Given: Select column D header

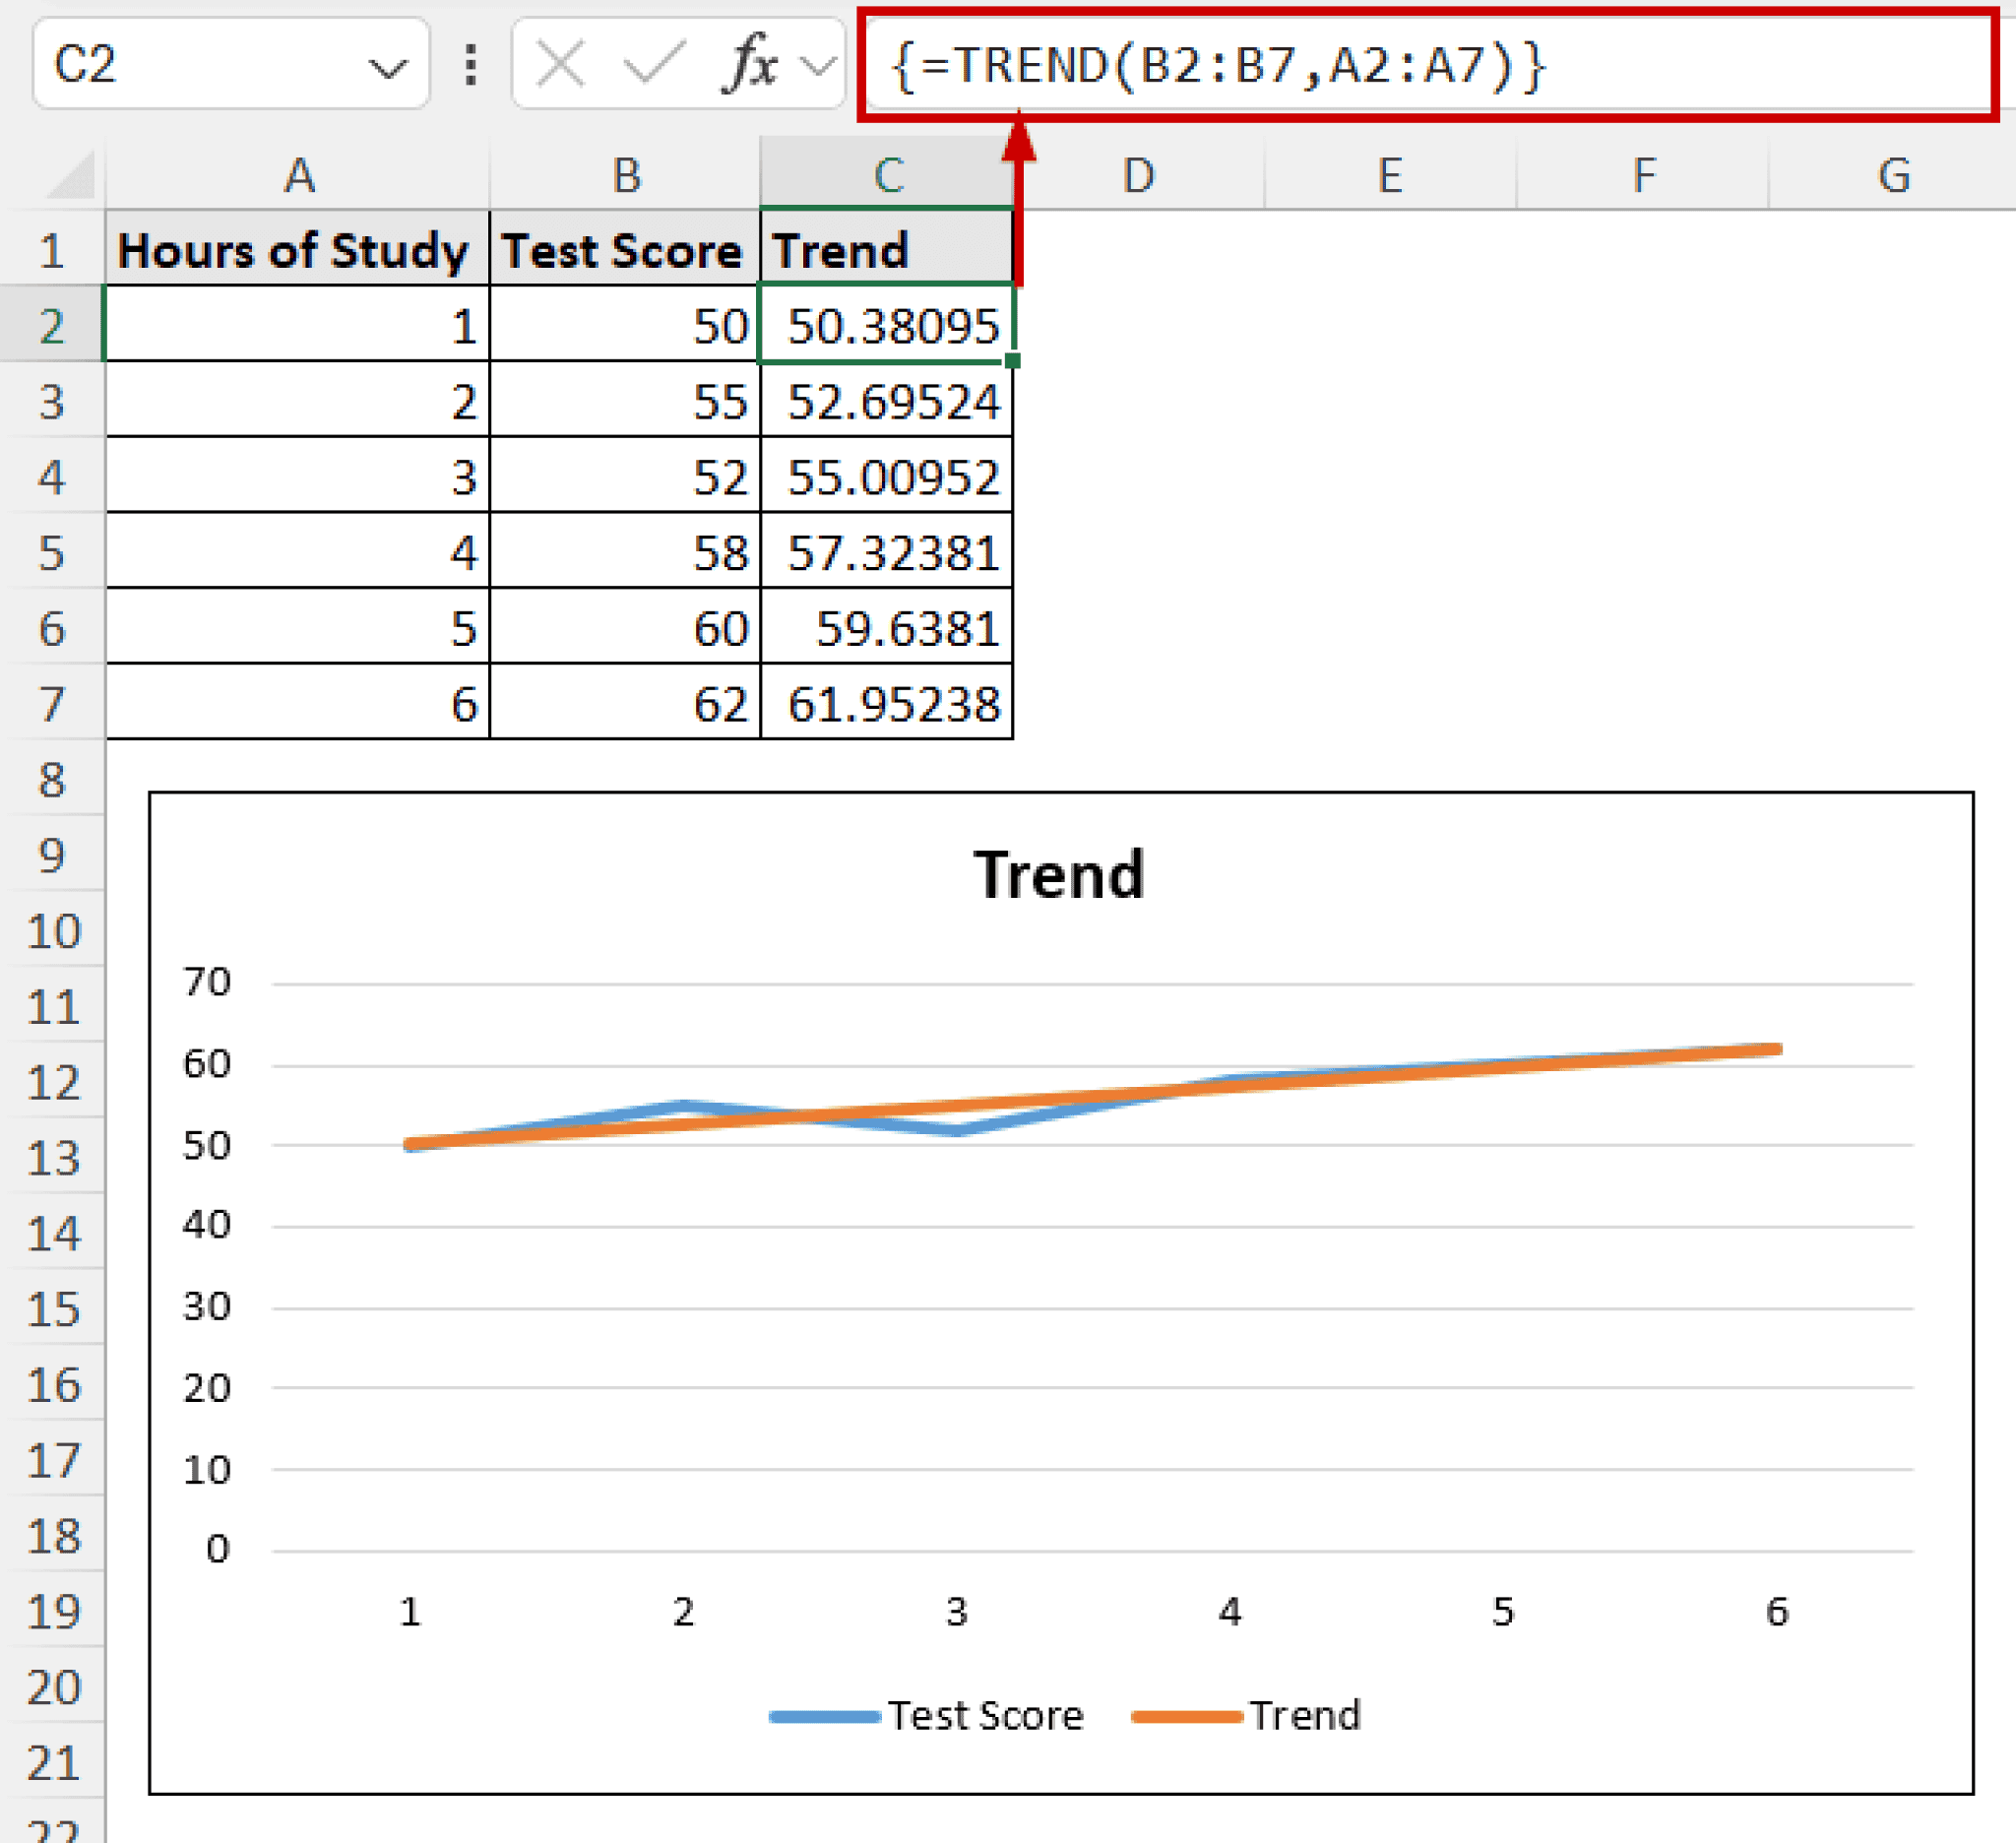Looking at the screenshot, I should (1138, 175).
